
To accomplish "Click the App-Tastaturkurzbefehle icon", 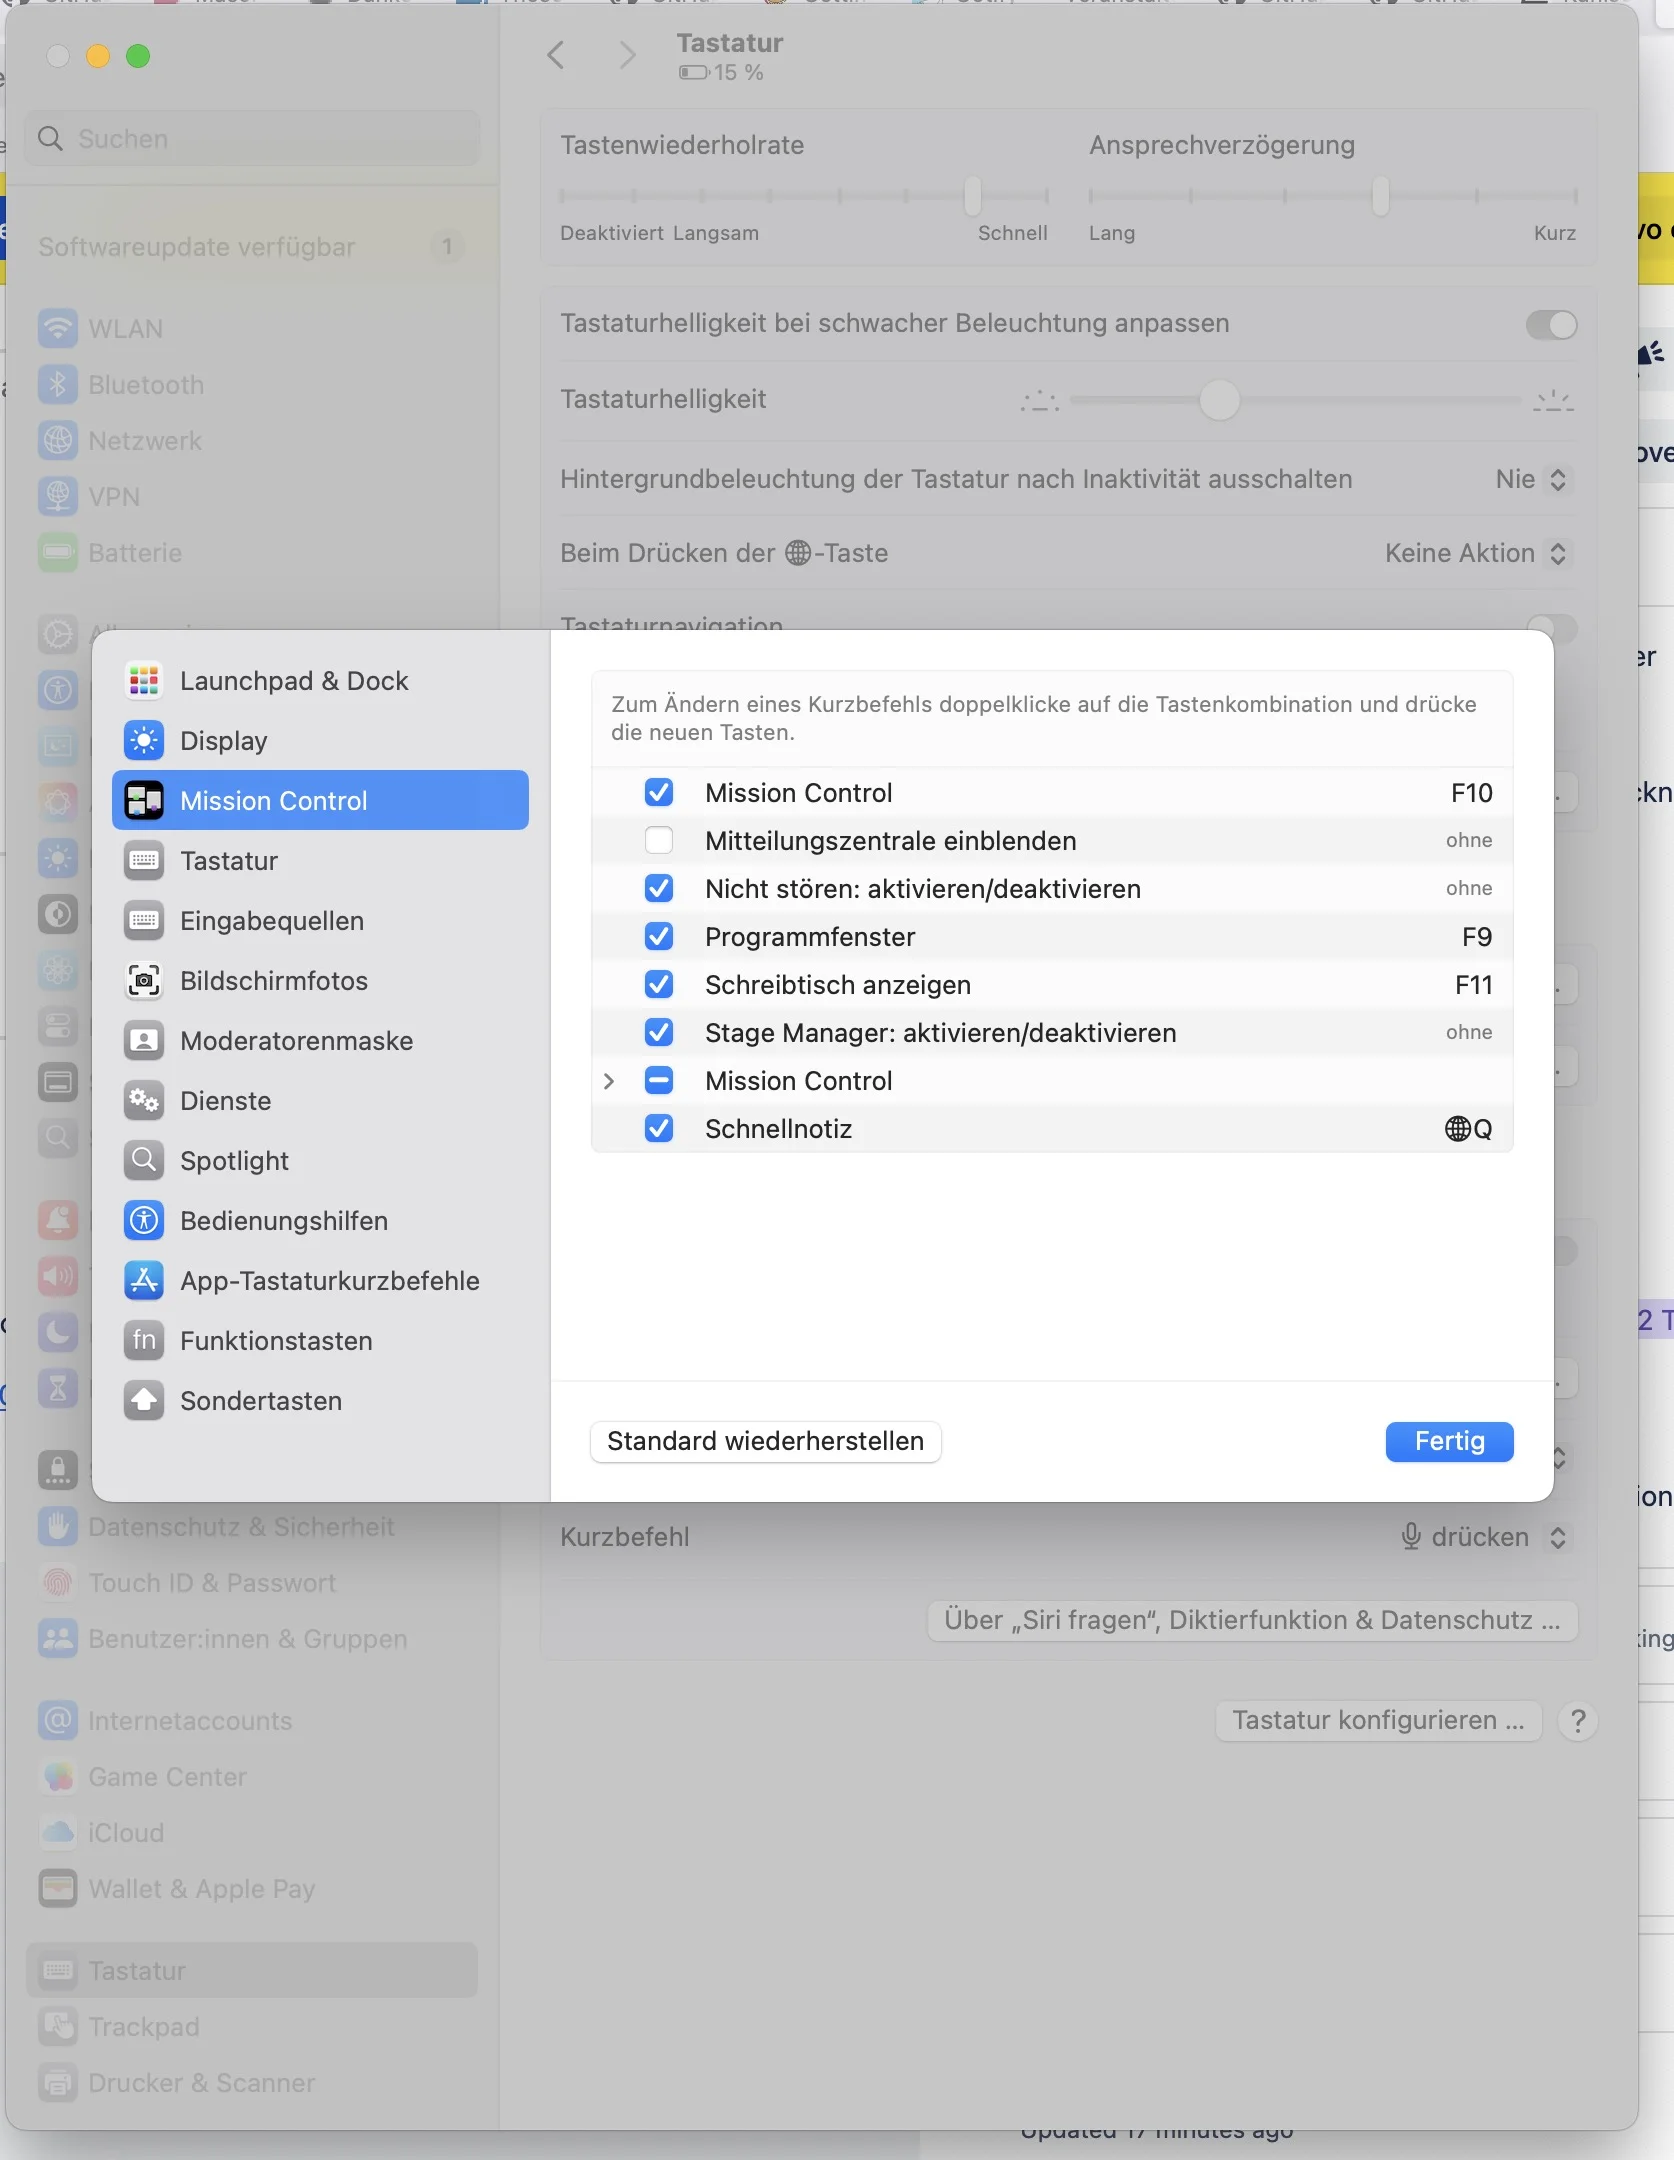I will pos(144,1281).
